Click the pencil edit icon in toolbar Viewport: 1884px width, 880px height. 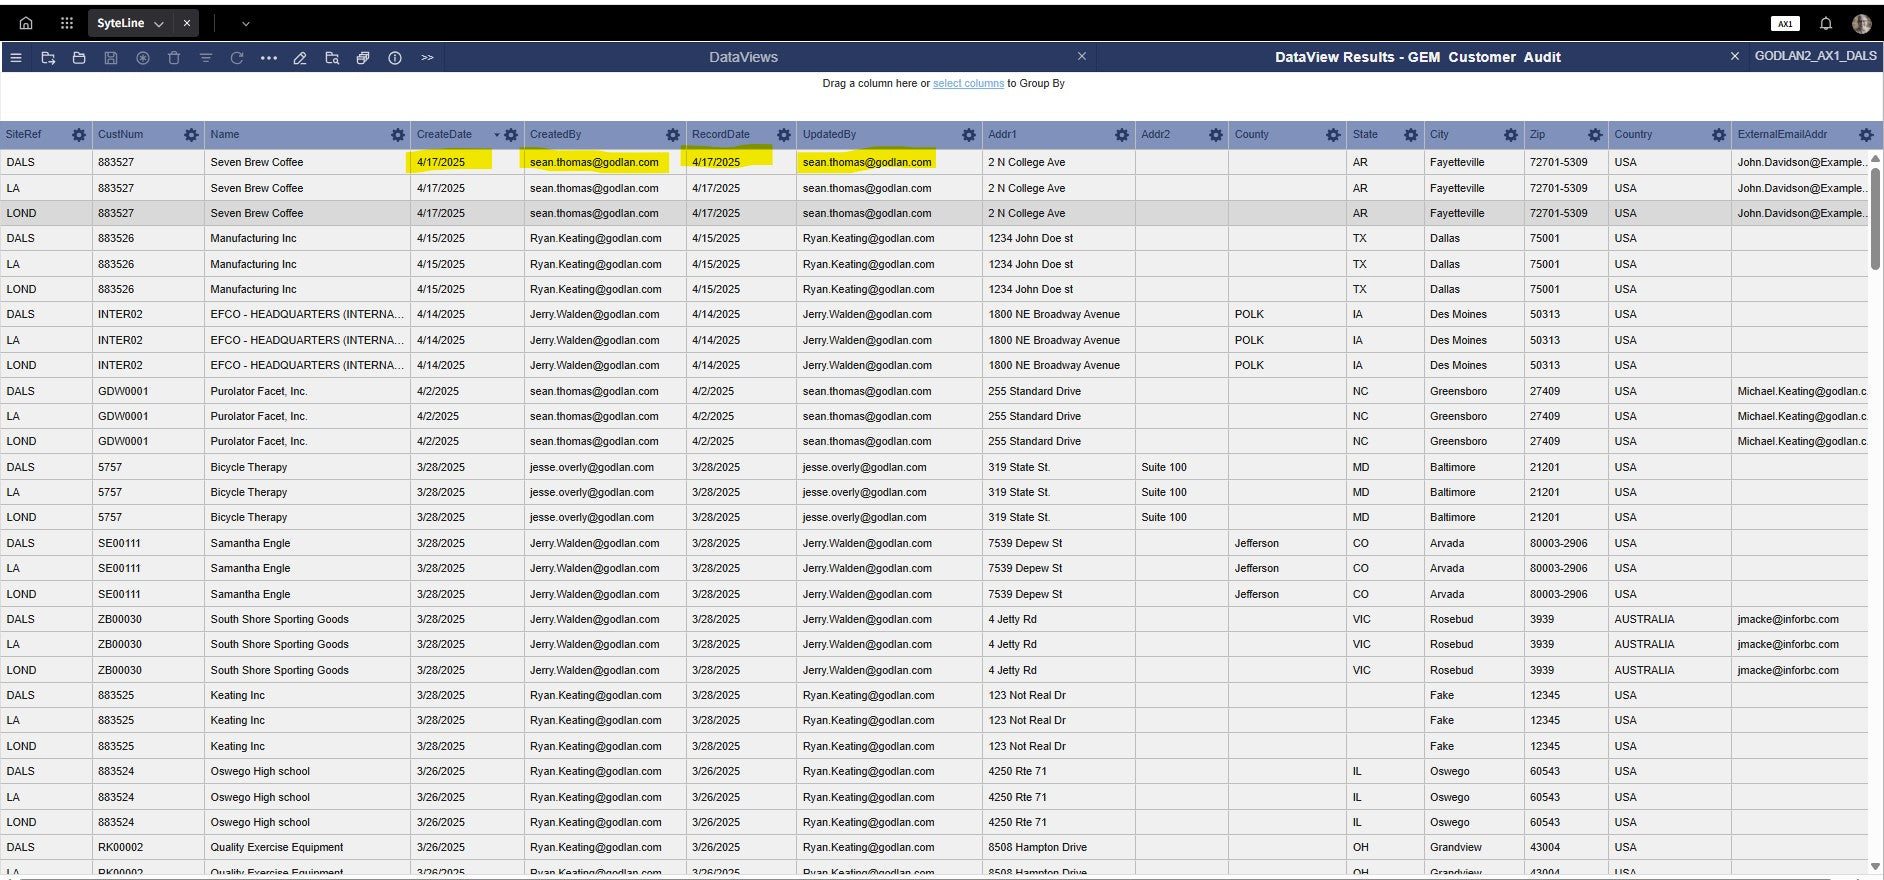300,58
